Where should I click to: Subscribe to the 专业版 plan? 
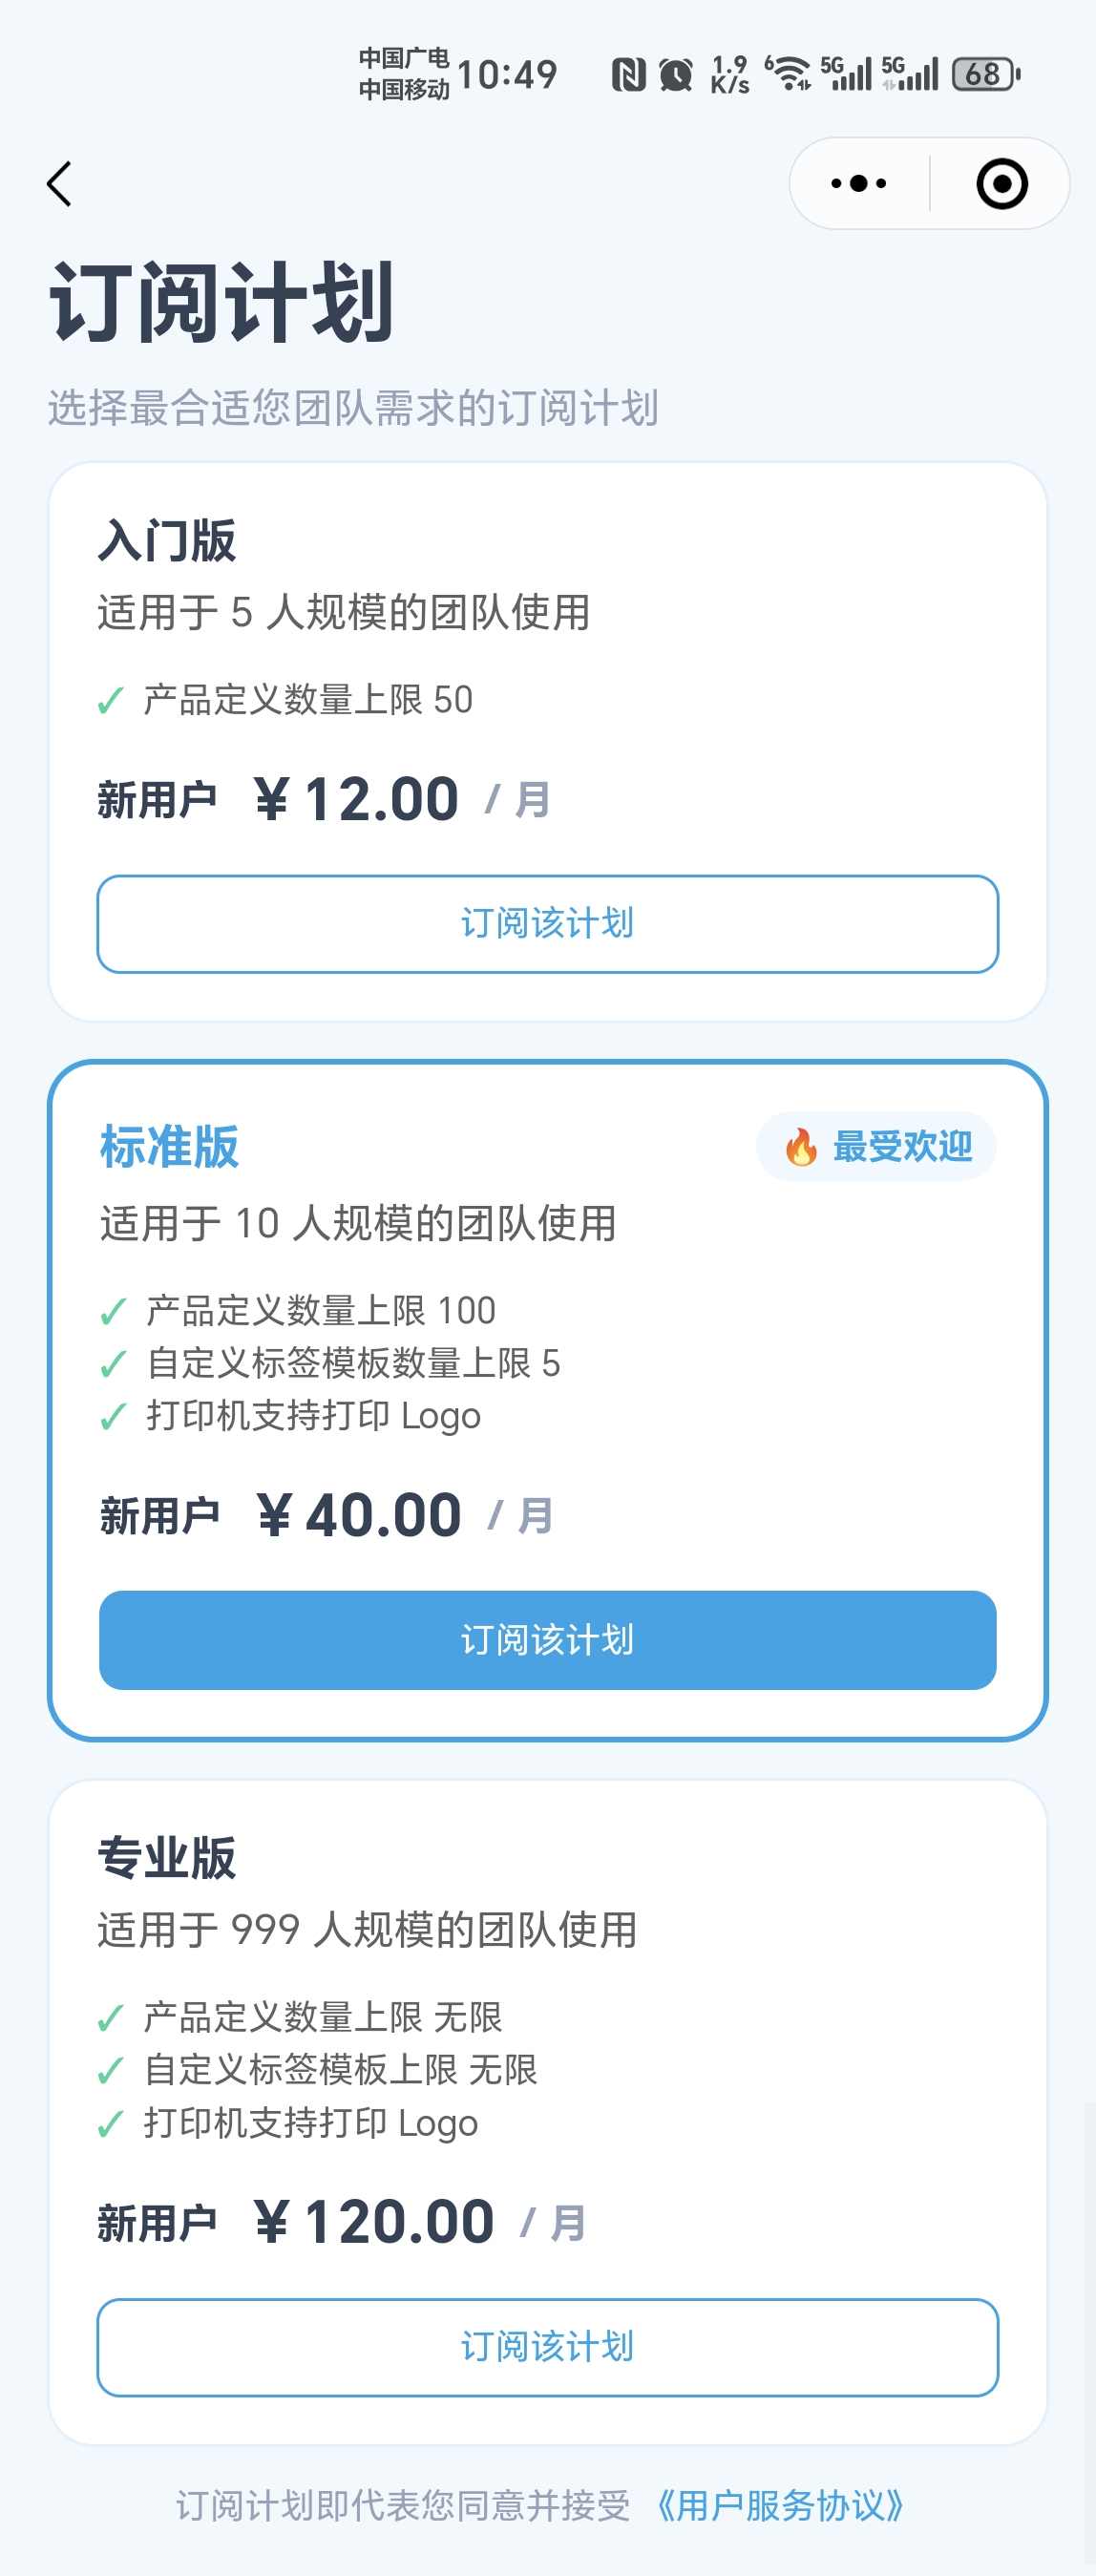[547, 2346]
